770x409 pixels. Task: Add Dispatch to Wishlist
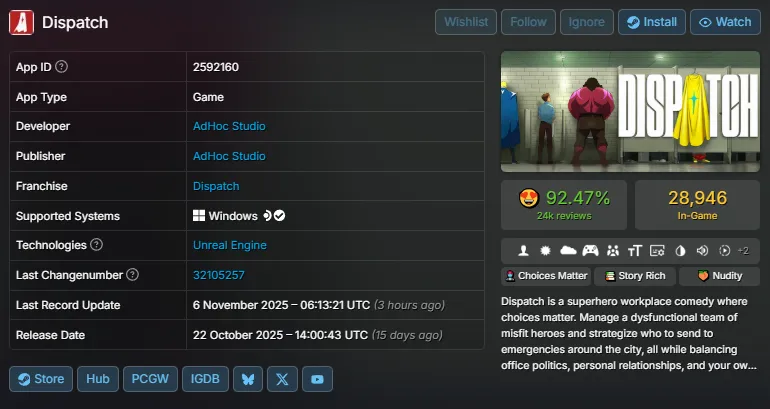[x=466, y=22]
